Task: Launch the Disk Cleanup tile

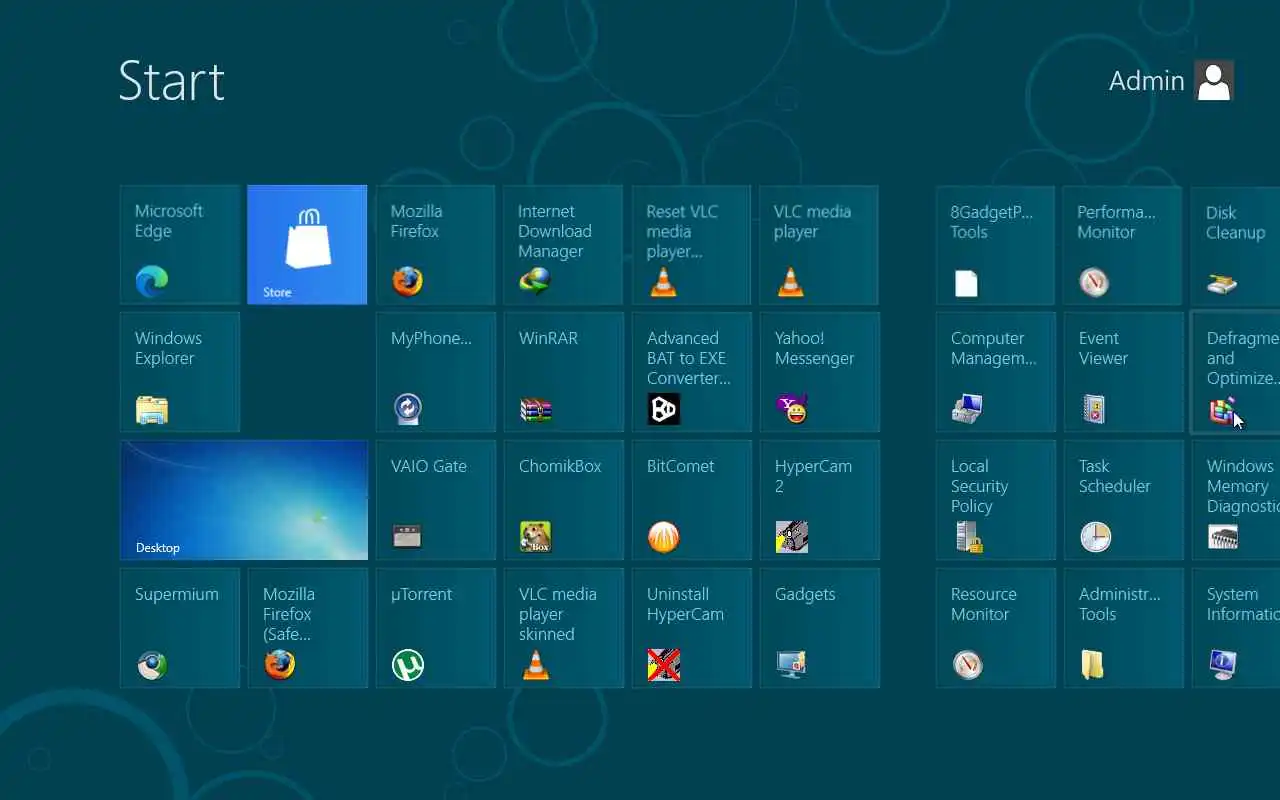Action: tap(1236, 245)
